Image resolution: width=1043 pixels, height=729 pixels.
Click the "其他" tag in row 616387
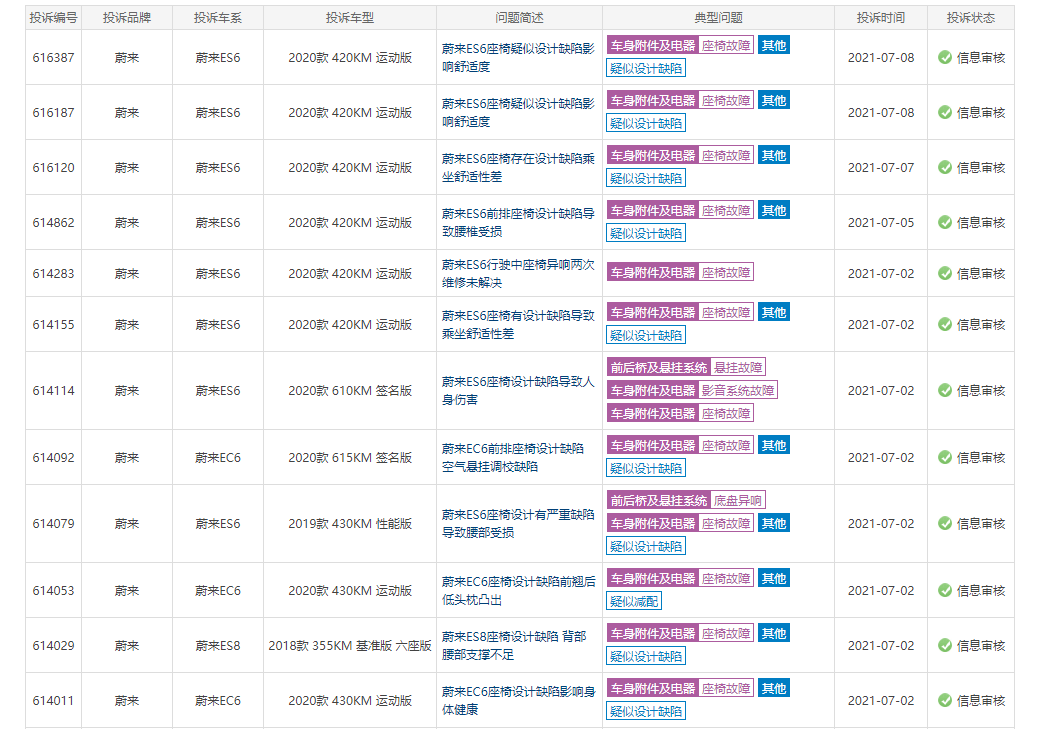click(x=774, y=46)
